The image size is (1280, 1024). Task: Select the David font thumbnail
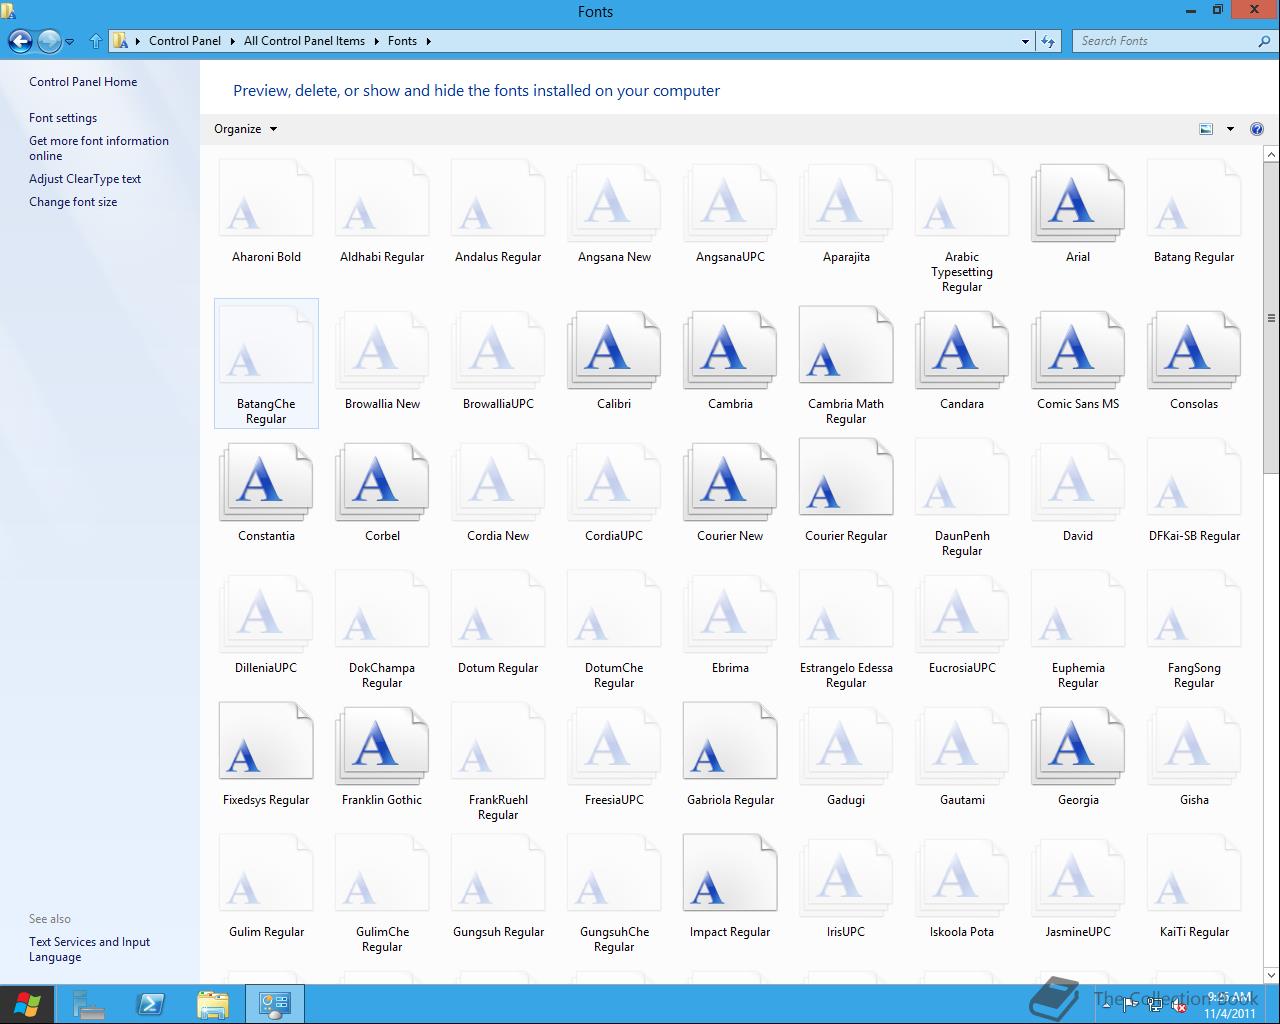coord(1078,483)
